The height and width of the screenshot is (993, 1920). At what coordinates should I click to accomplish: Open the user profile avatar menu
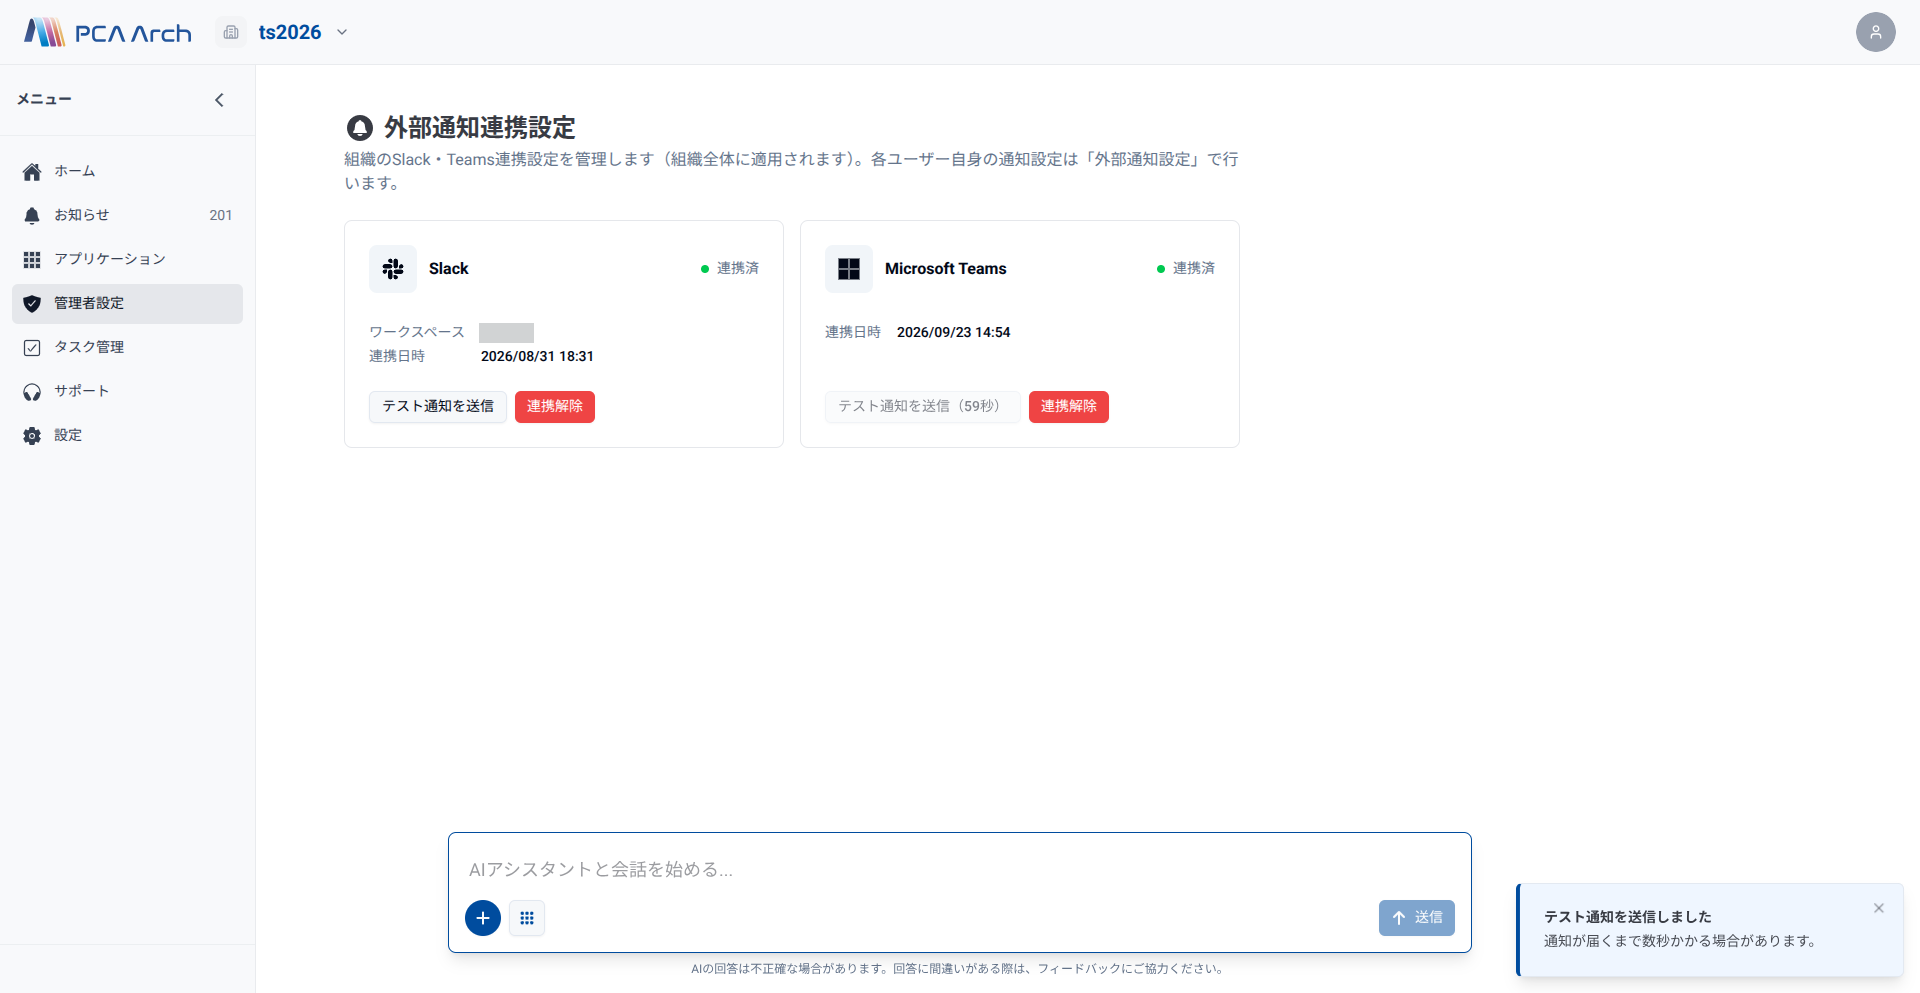click(x=1875, y=32)
